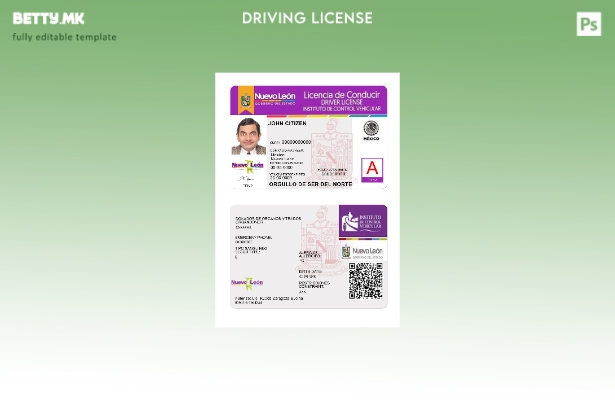
Task: Click the BETTY.MK logo
Action: coord(49,18)
